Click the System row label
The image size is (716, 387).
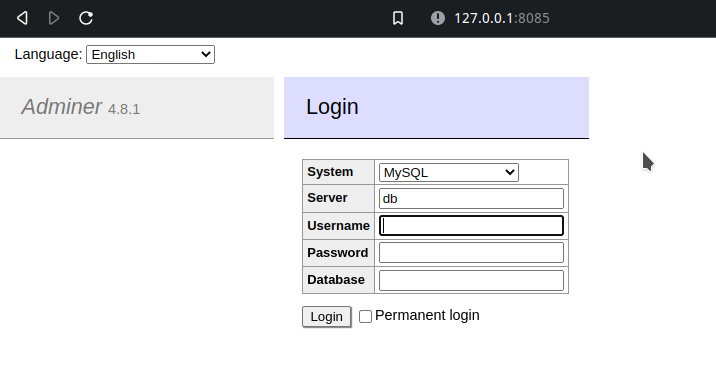(330, 172)
